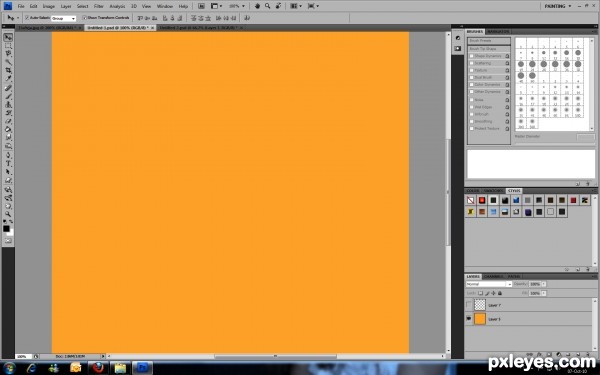This screenshot has height=375, width=600.
Task: Open the Window menu
Action: [x=165, y=7]
